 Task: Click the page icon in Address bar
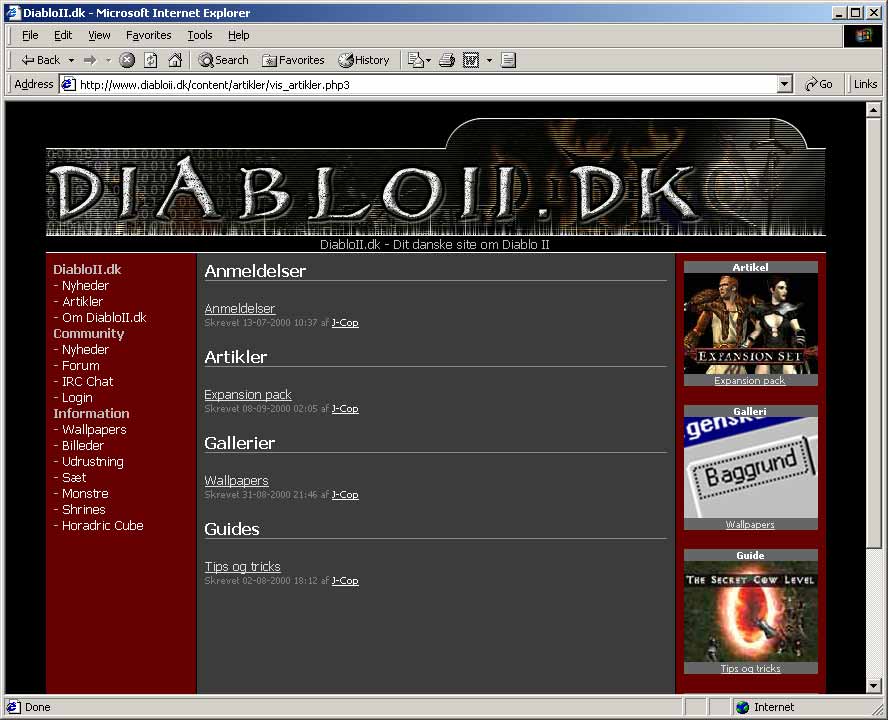click(69, 84)
